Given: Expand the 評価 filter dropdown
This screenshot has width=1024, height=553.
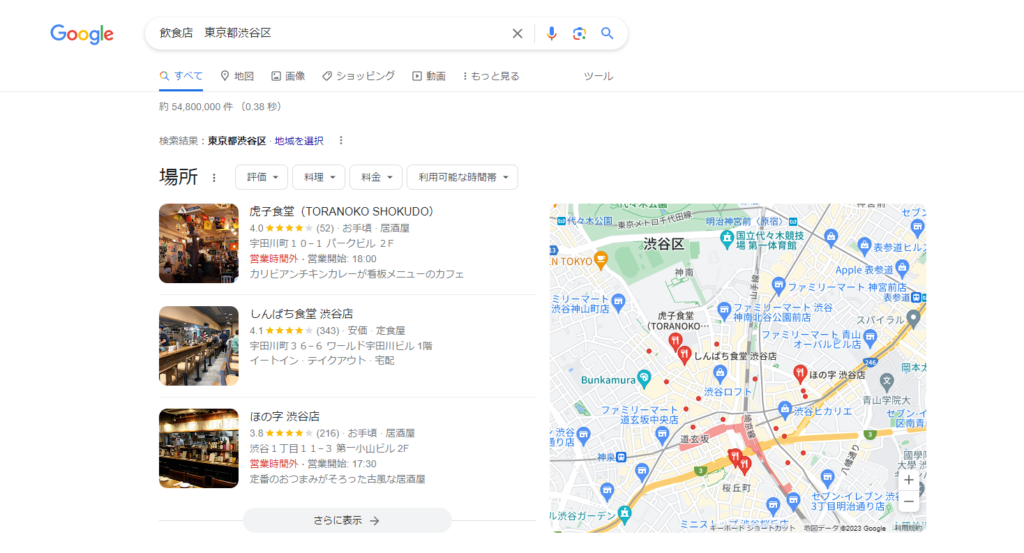Looking at the screenshot, I should pos(261,177).
